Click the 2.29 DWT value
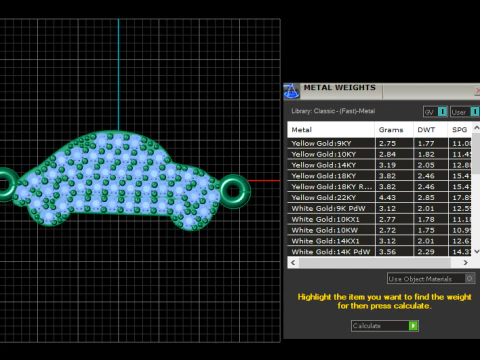Image resolution: width=480 pixels, height=360 pixels. pyautogui.click(x=426, y=252)
